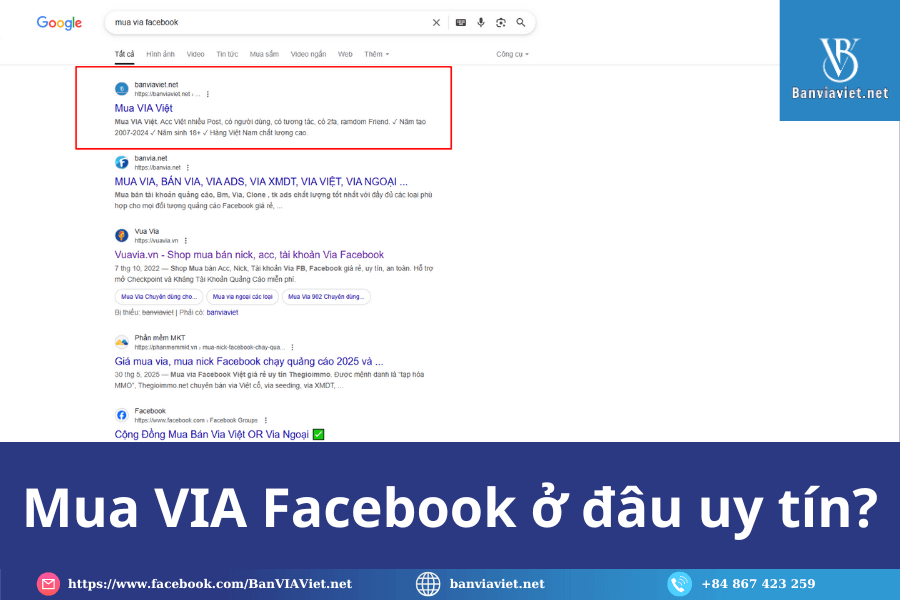Click the 'Phần mềm MKT' site name text
Screen dimensions: 900x600
pos(160,338)
